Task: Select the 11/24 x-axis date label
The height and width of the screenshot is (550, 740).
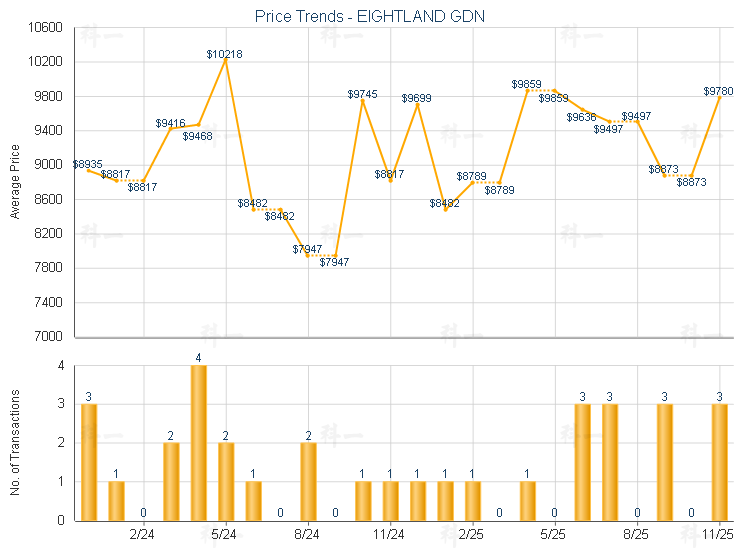Action: [x=390, y=535]
